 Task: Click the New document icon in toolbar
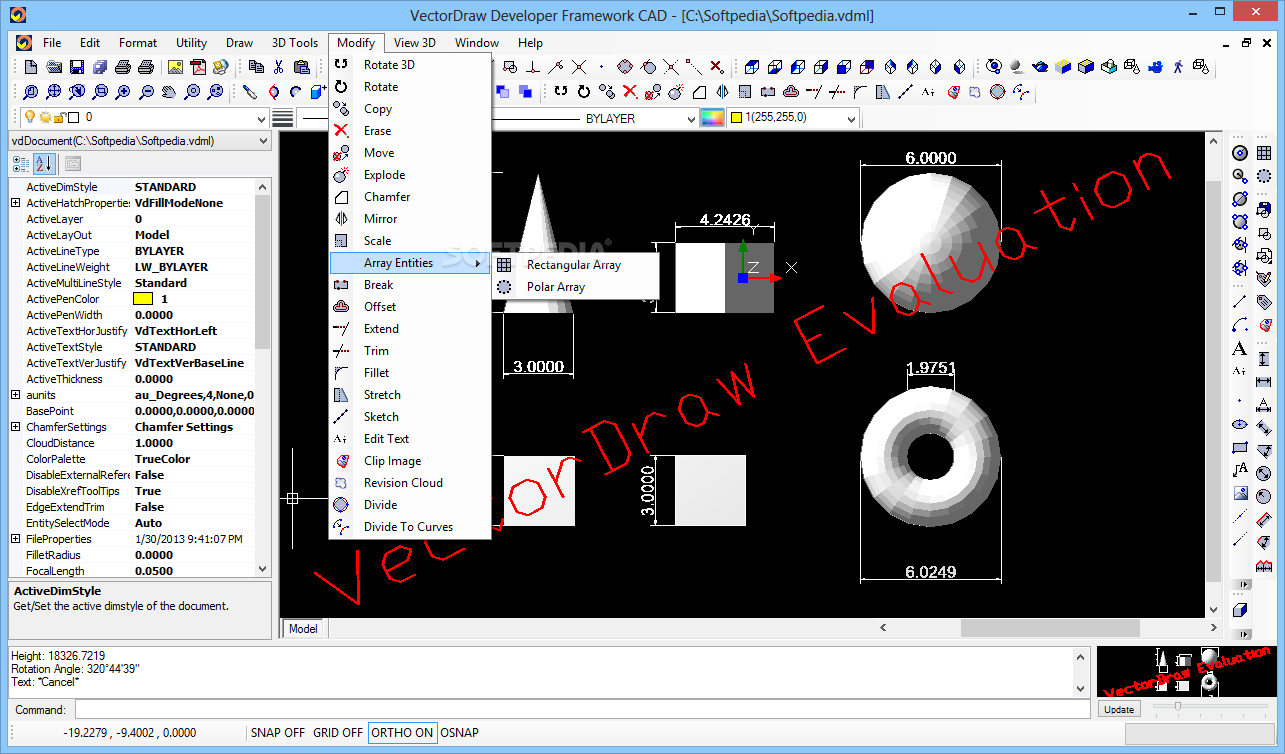tap(31, 67)
